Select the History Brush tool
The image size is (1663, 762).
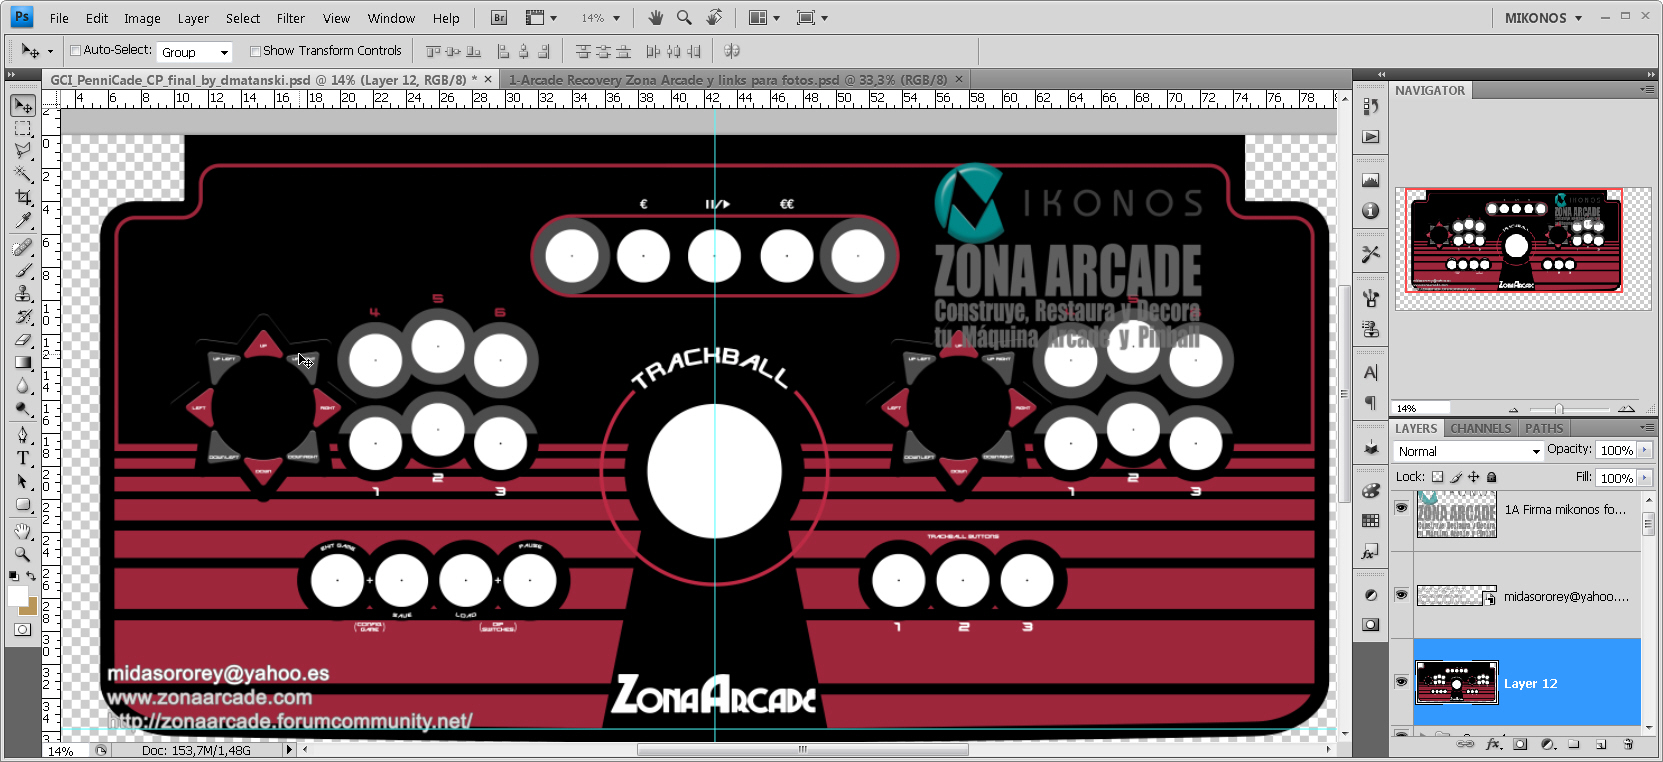click(23, 316)
